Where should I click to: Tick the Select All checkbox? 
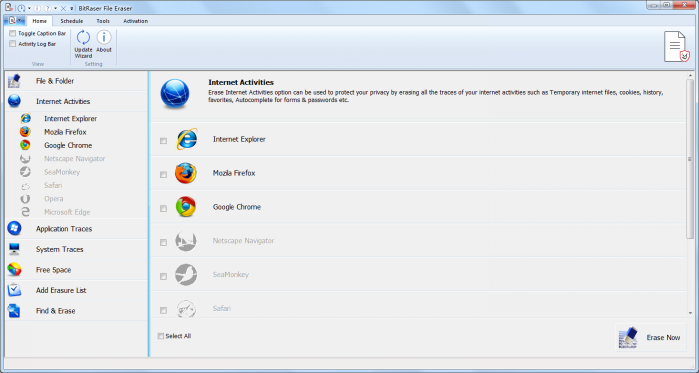click(161, 336)
